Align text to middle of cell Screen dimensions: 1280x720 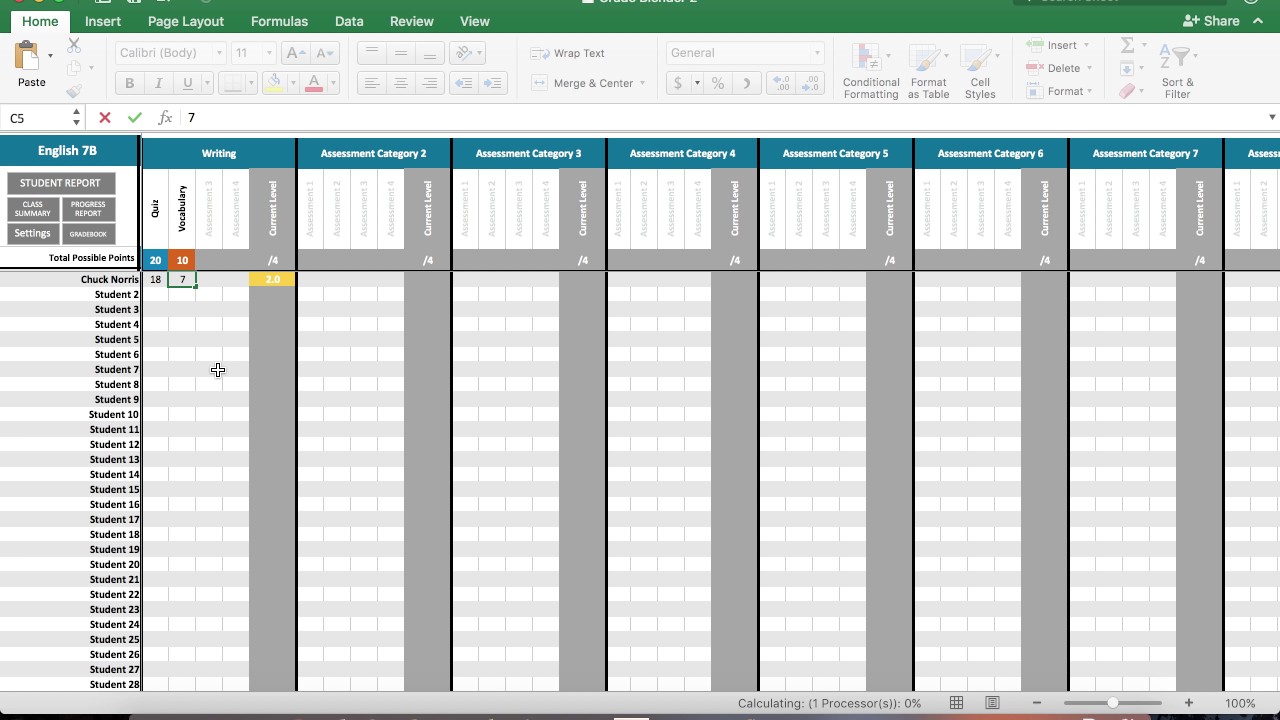point(400,53)
